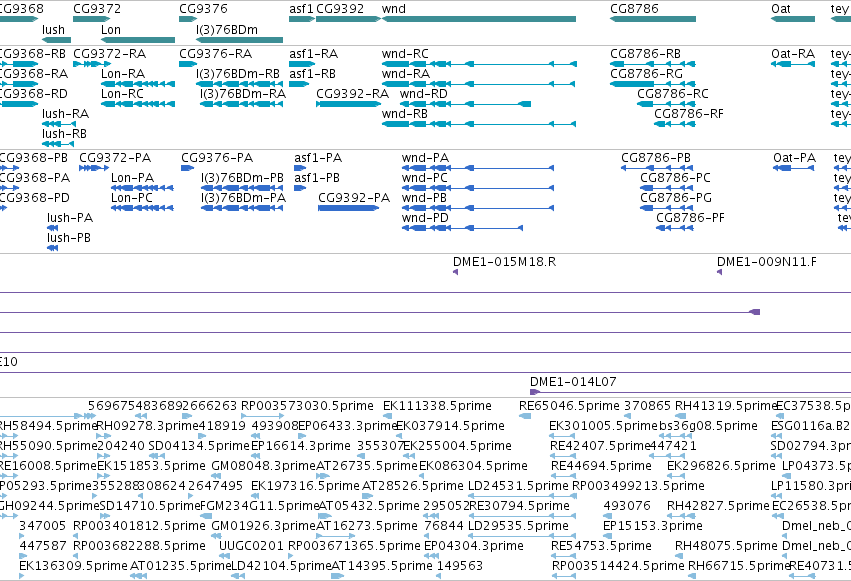Click the CG9392-RA transcript label
The image size is (851, 581).
point(352,94)
